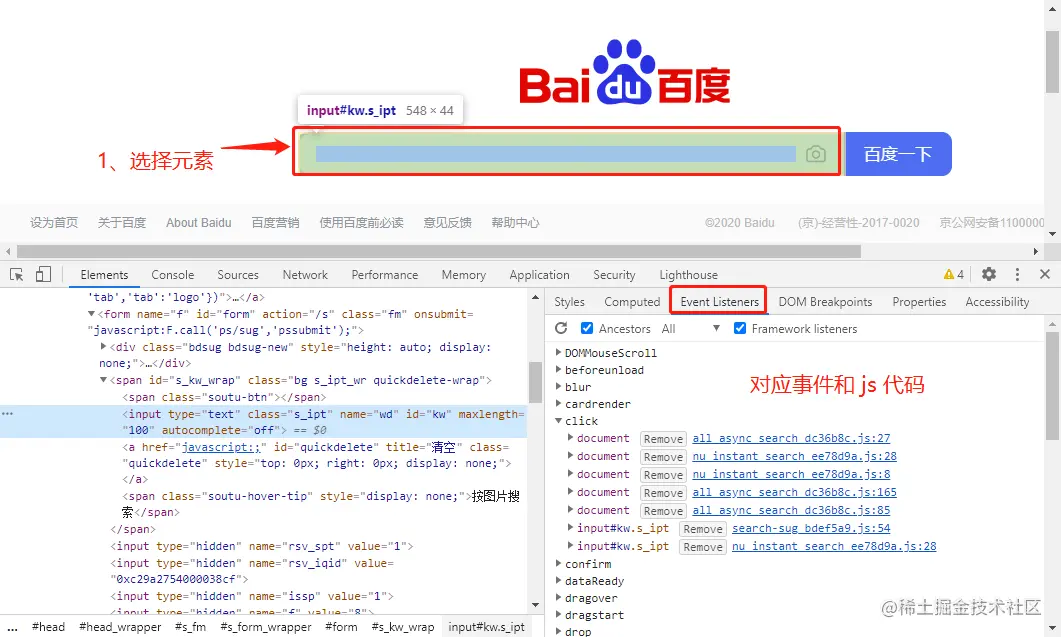Open the Accessibility pane

(x=997, y=302)
